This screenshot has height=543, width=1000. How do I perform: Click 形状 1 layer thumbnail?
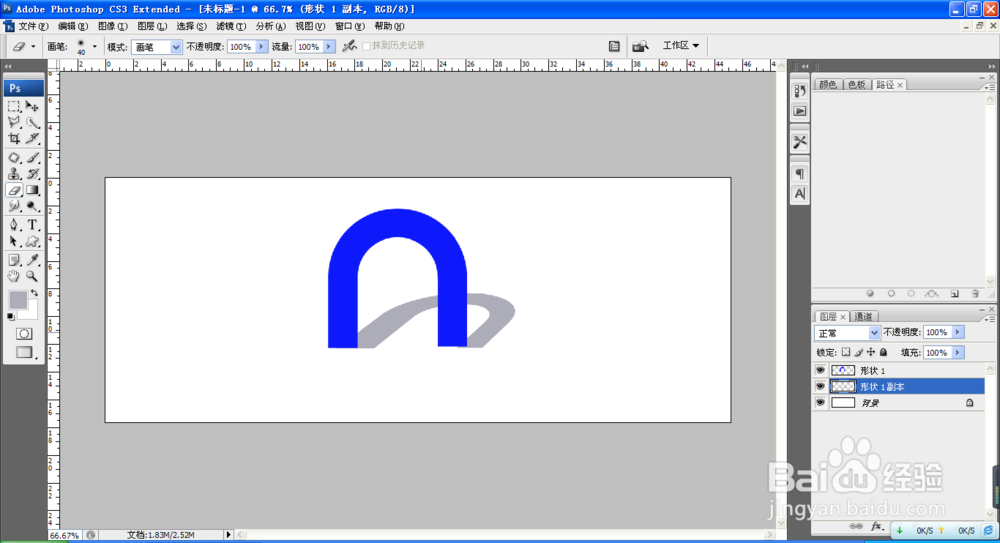[x=843, y=370]
